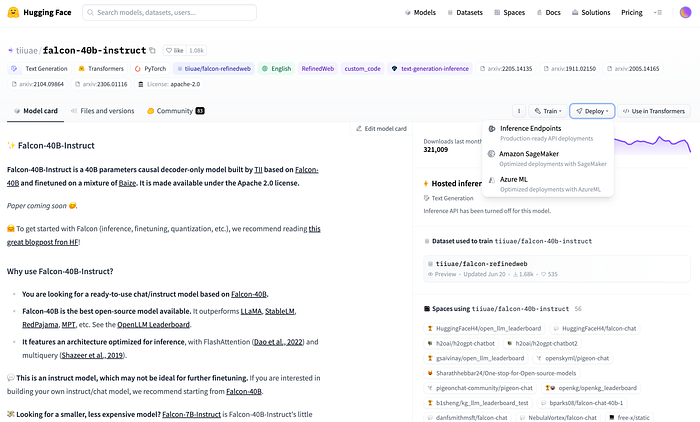Open Solutions in top navigation
Image resolution: width=700 pixels, height=422 pixels.
click(x=591, y=13)
